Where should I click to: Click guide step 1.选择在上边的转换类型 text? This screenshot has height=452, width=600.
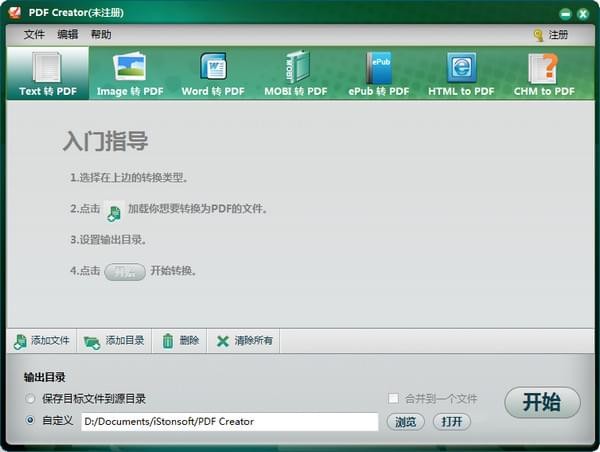coord(129,178)
